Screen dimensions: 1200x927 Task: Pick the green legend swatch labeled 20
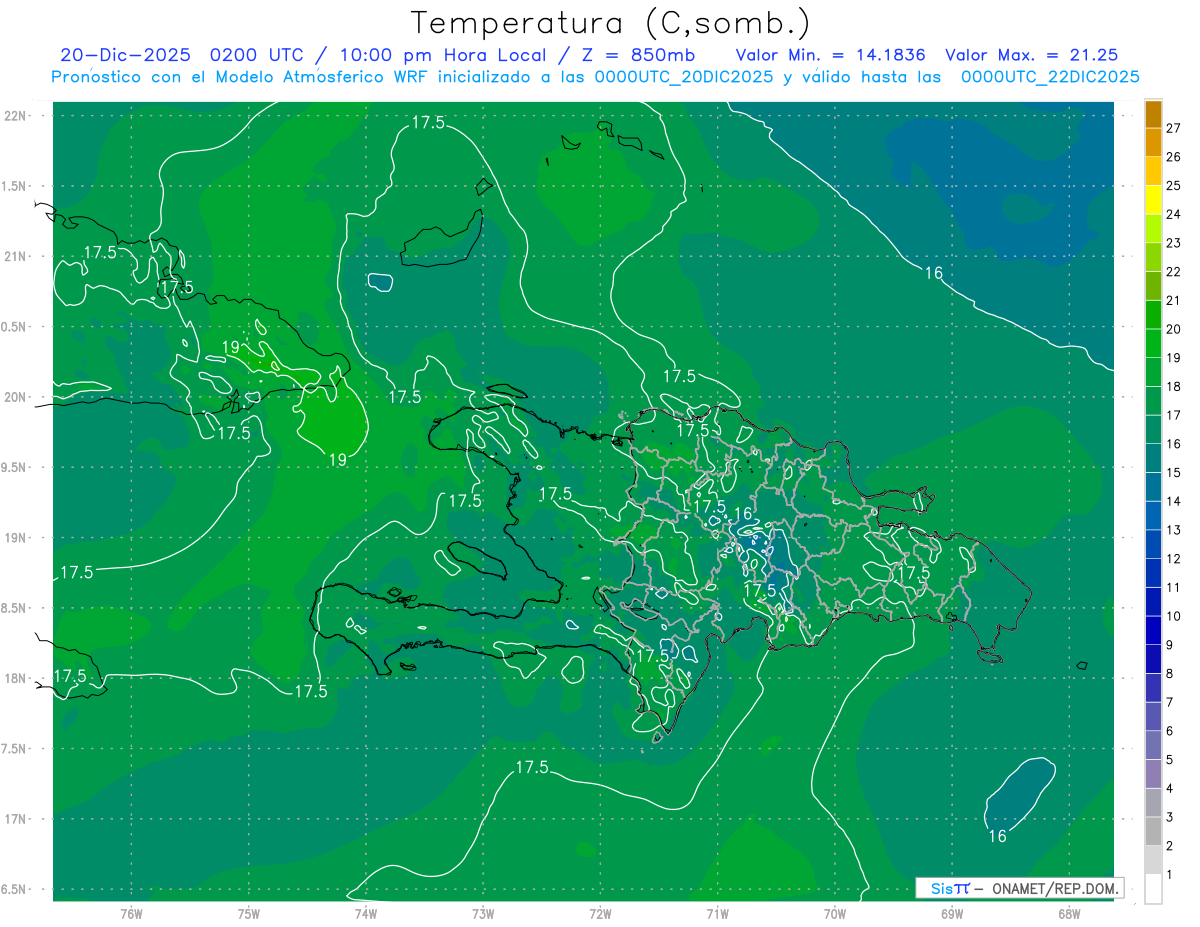coord(1153,315)
